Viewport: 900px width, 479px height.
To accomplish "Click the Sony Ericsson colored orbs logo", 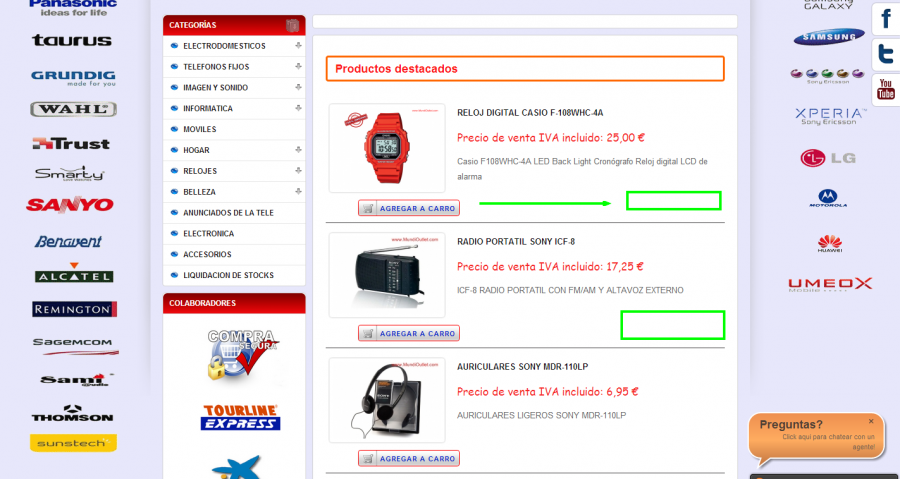I will (827, 76).
